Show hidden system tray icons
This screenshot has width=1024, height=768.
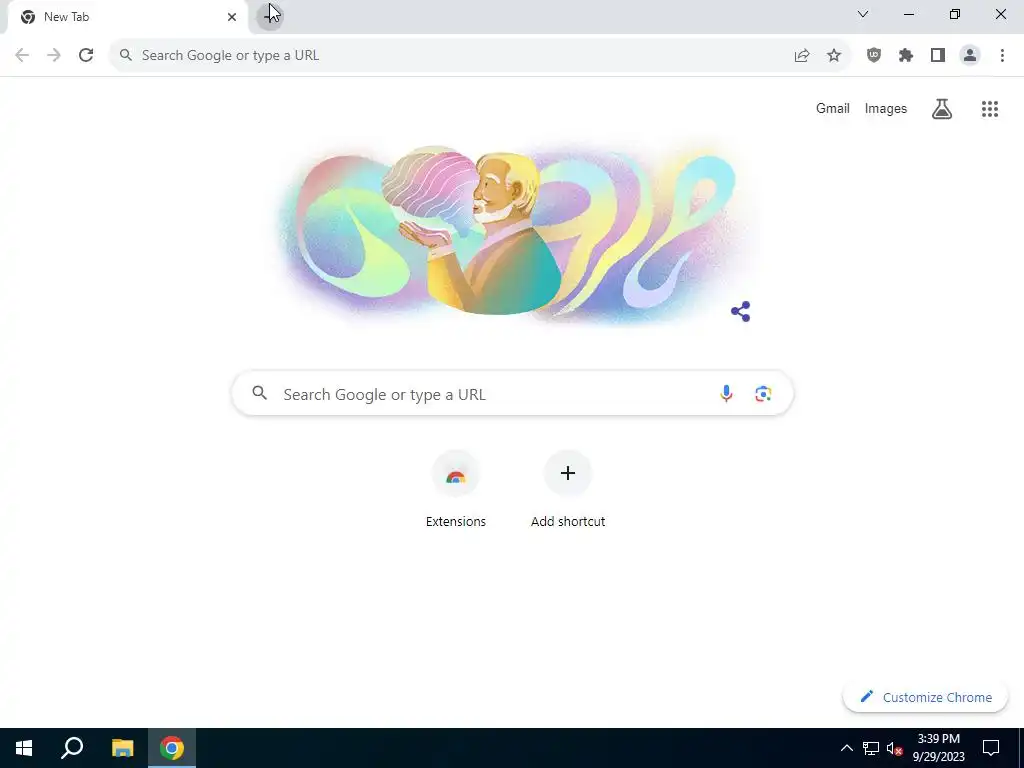pyautogui.click(x=846, y=748)
